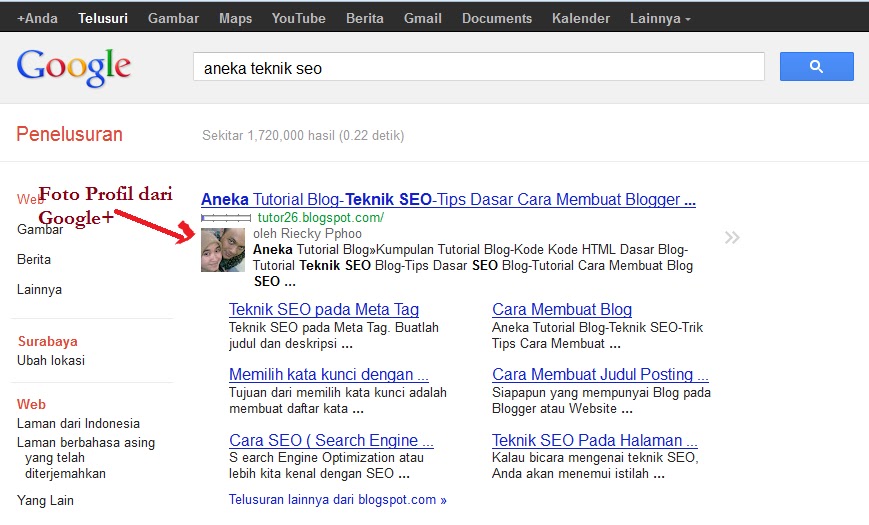Open sitelink 'Cara Membuat Blog'
The image size is (869, 525).
click(x=562, y=309)
